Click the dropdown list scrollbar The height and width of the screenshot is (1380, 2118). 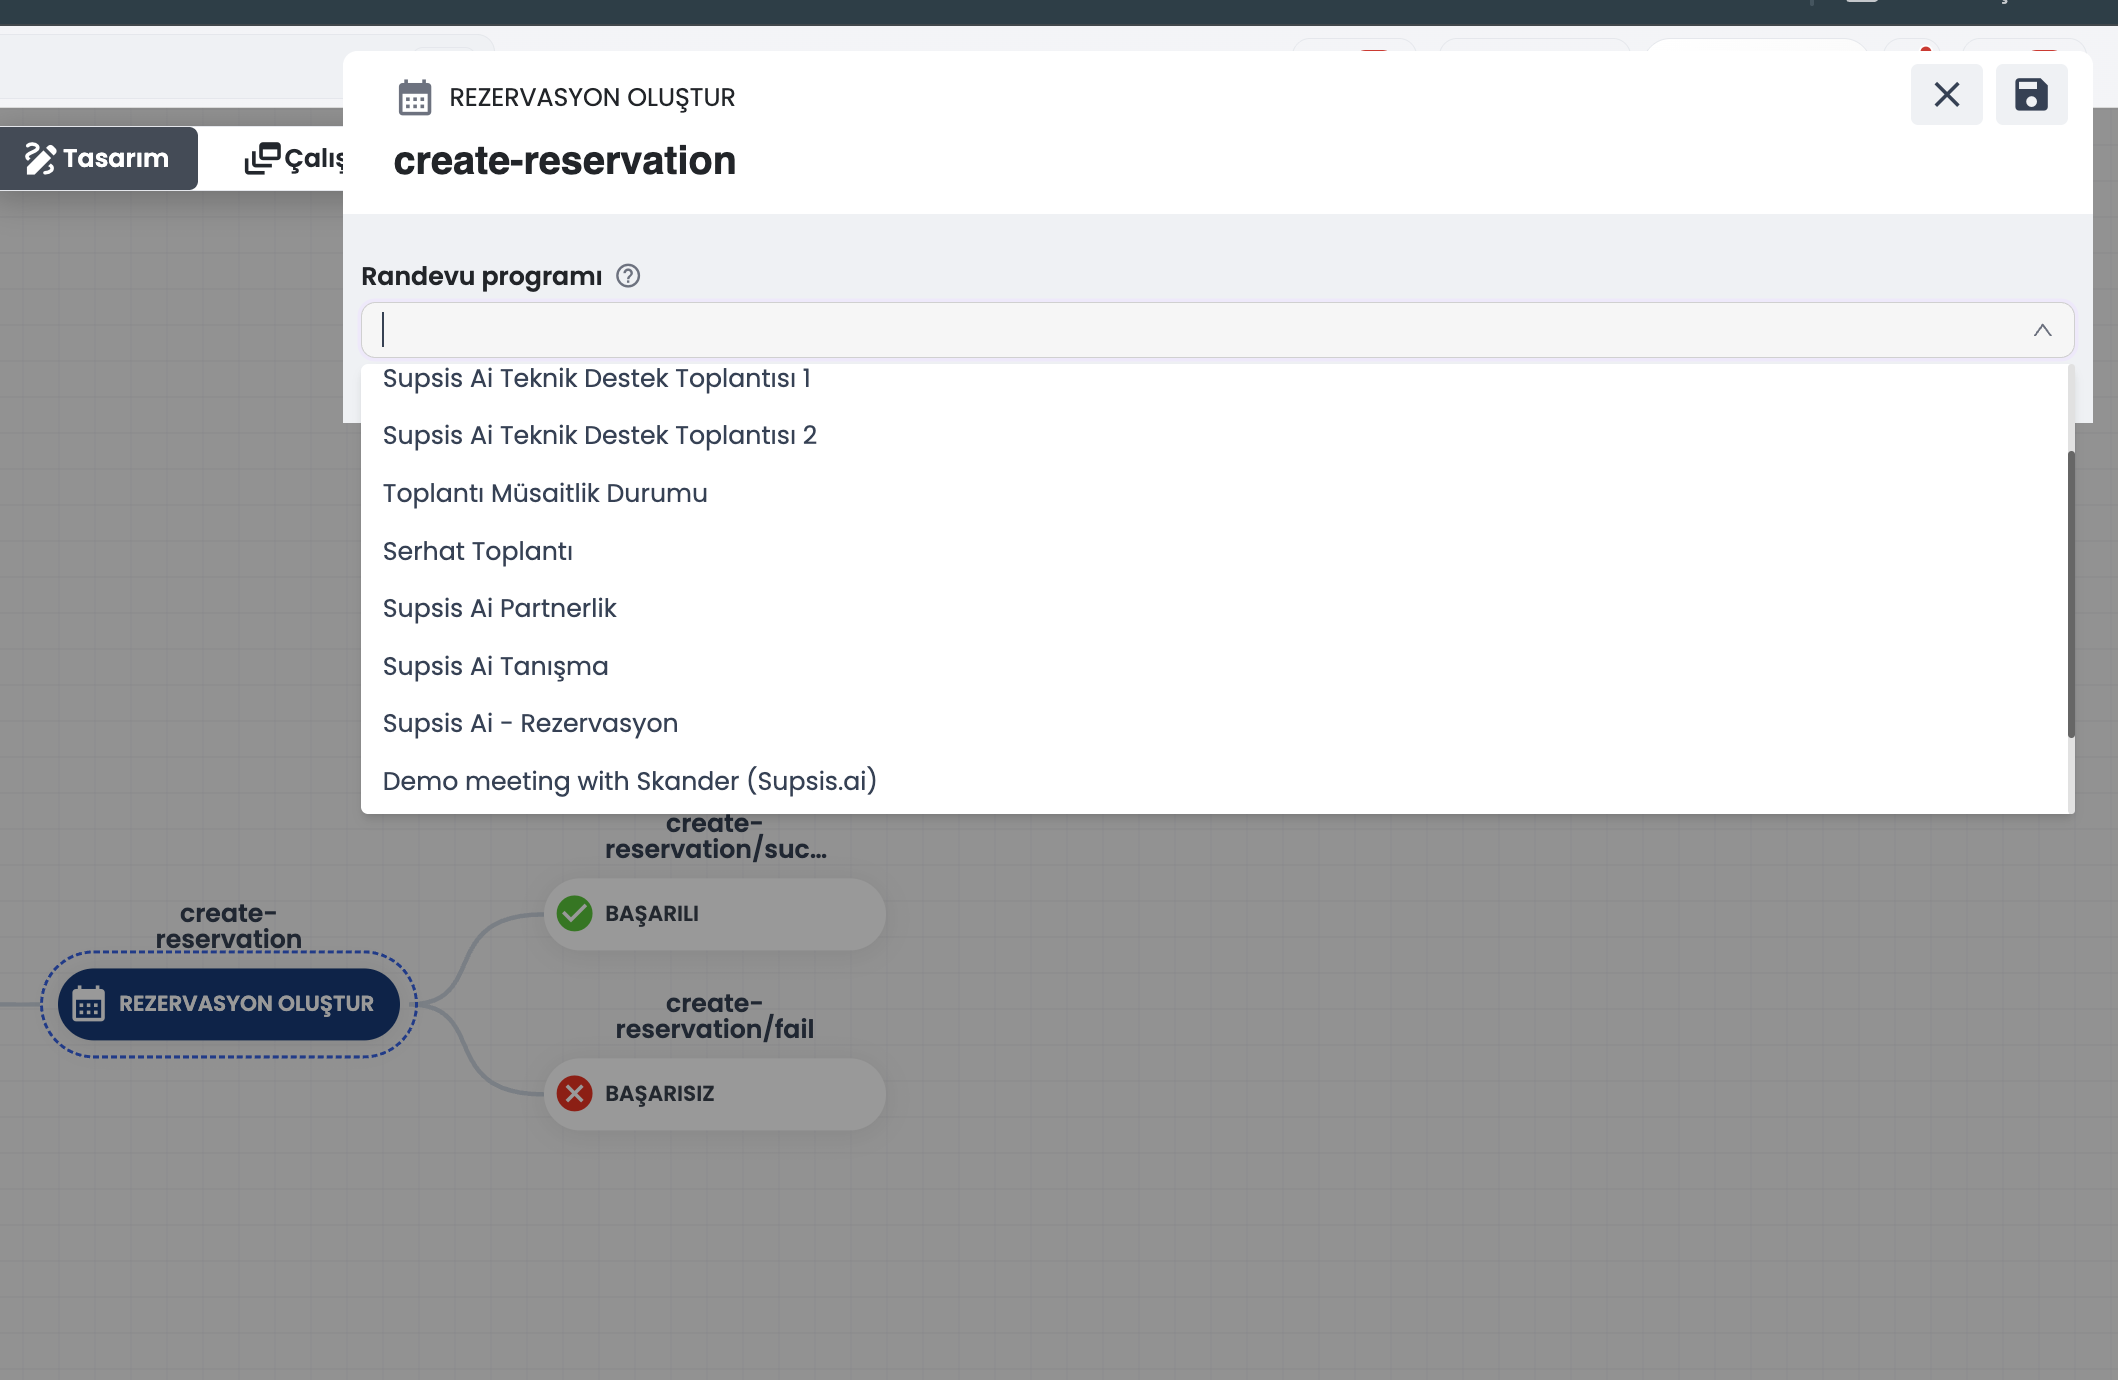click(x=2071, y=594)
